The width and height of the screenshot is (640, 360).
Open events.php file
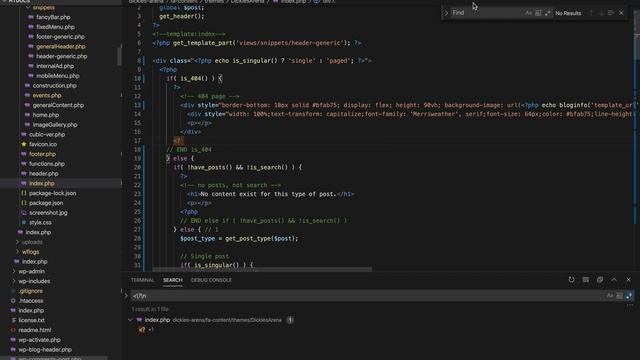[x=47, y=96]
